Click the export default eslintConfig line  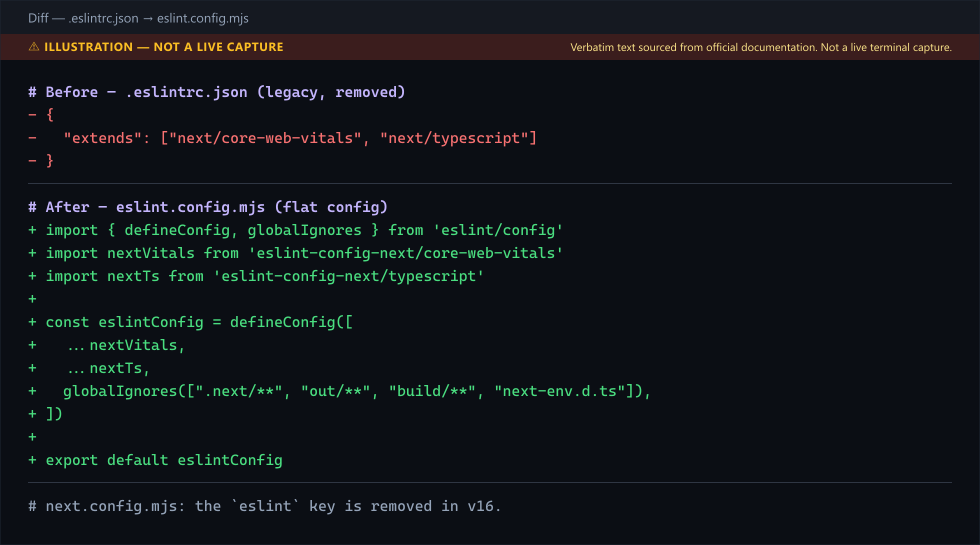(156, 461)
